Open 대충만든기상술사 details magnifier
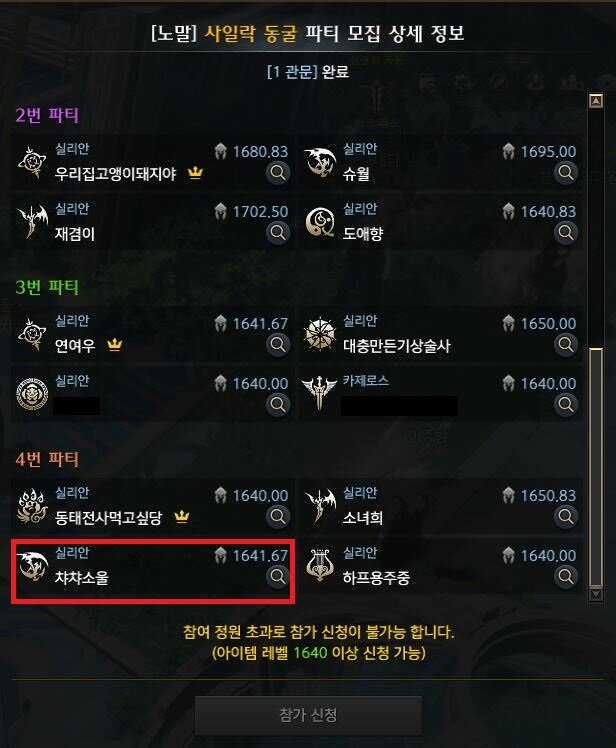Viewport: 616px width, 748px height. 566,344
